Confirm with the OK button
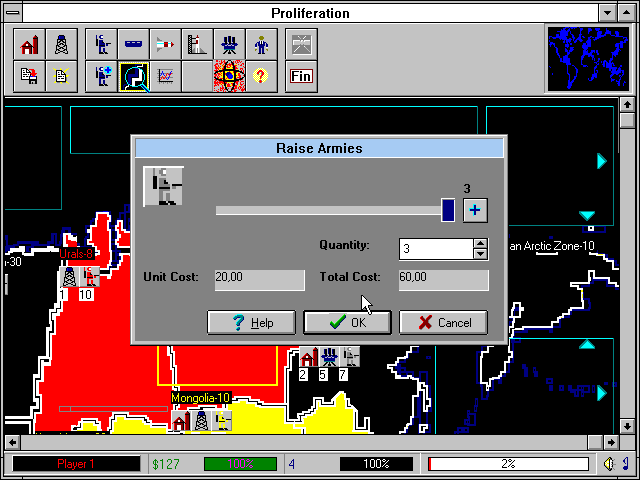 pos(347,322)
